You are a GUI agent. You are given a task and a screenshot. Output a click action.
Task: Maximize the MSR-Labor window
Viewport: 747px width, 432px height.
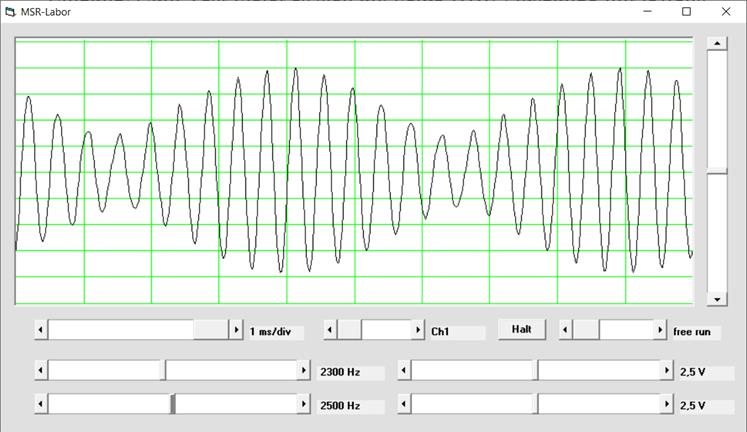[x=686, y=12]
